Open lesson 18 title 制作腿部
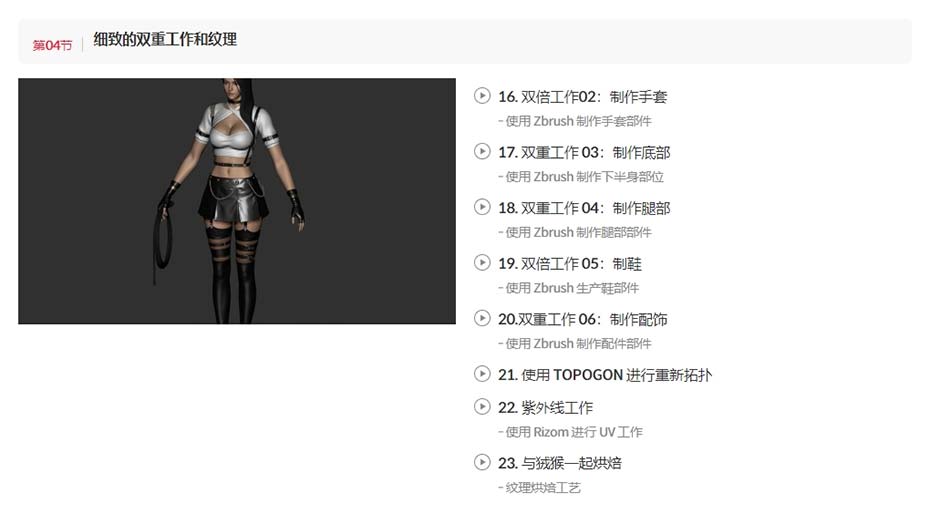Image resolution: width=930 pixels, height=510 pixels. click(584, 208)
